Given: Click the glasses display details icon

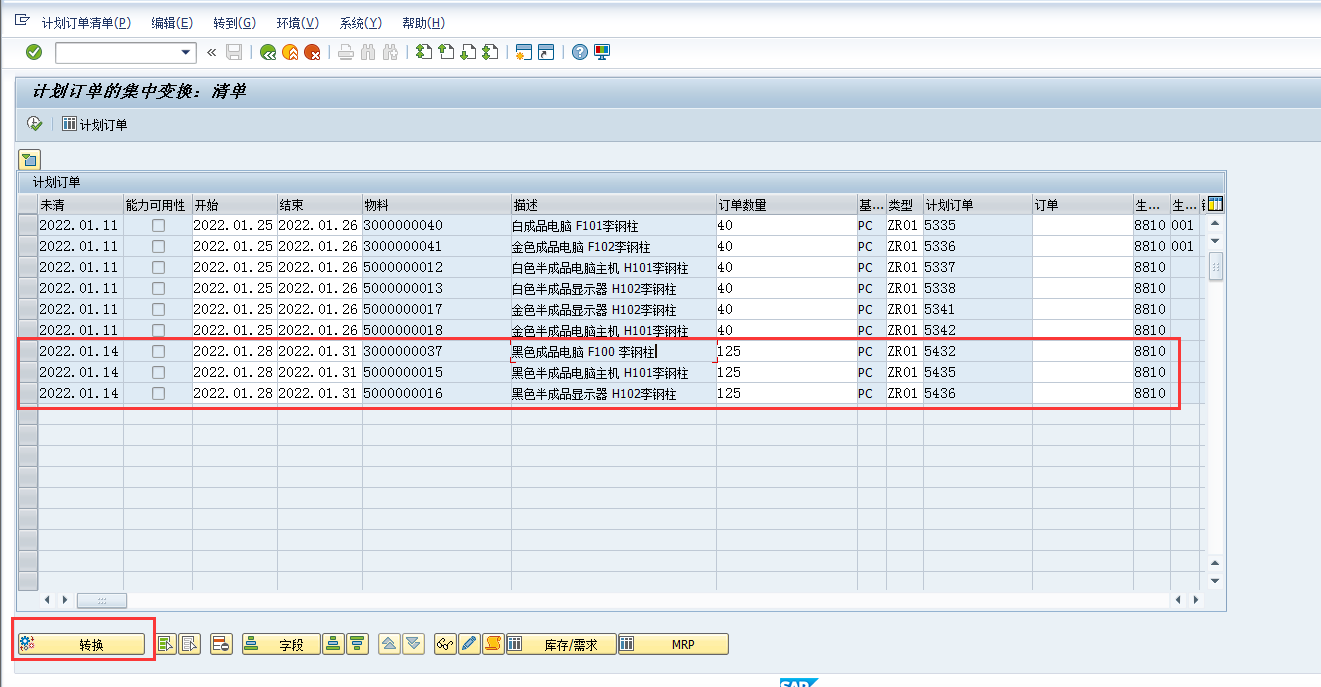Looking at the screenshot, I should click(445, 644).
